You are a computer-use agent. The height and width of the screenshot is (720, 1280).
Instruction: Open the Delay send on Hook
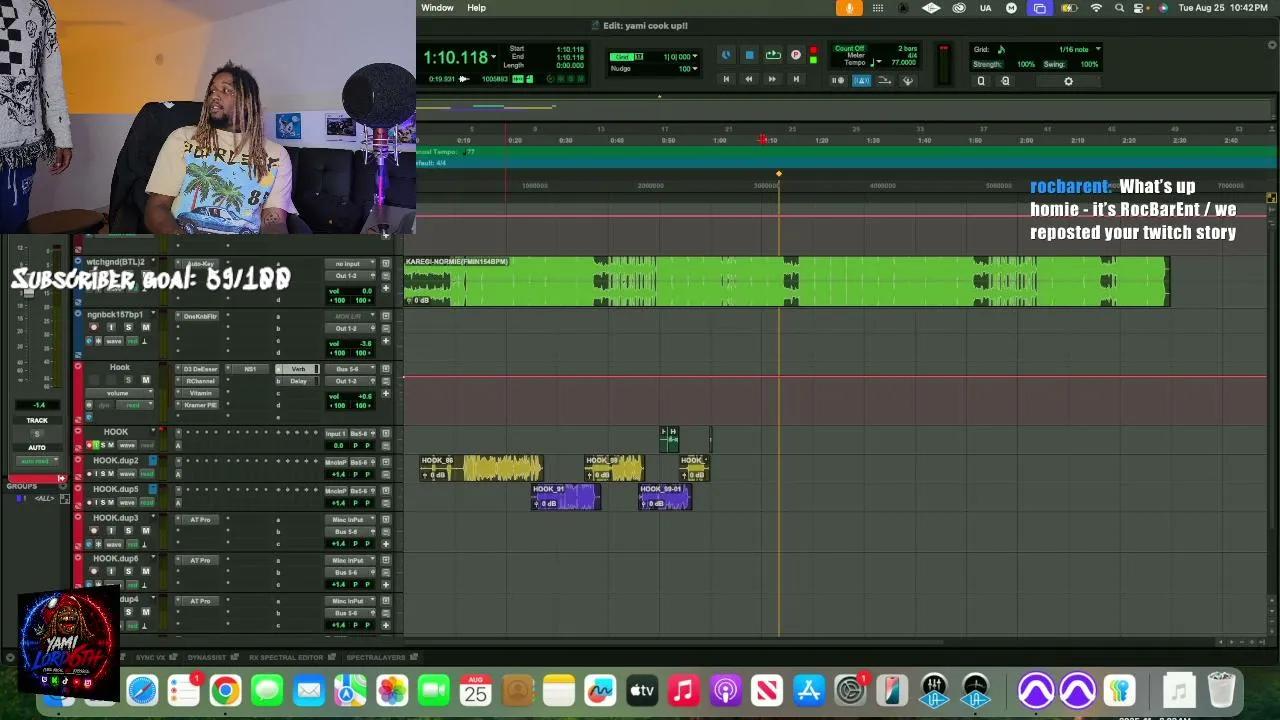298,381
